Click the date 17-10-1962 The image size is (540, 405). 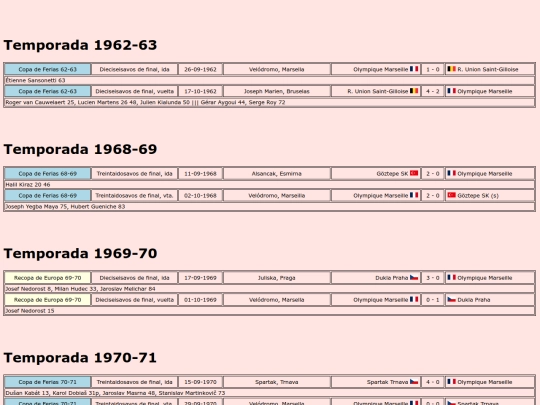click(200, 91)
